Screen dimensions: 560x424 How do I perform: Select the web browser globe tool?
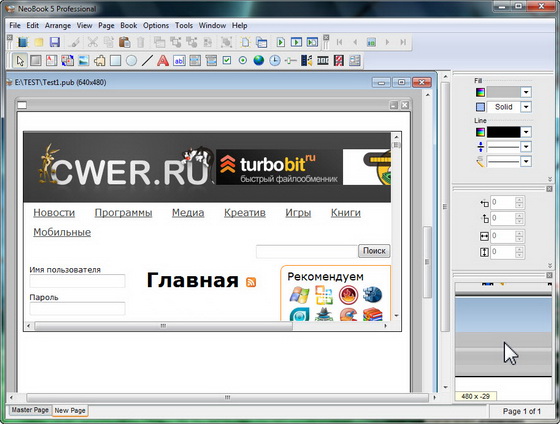point(259,60)
